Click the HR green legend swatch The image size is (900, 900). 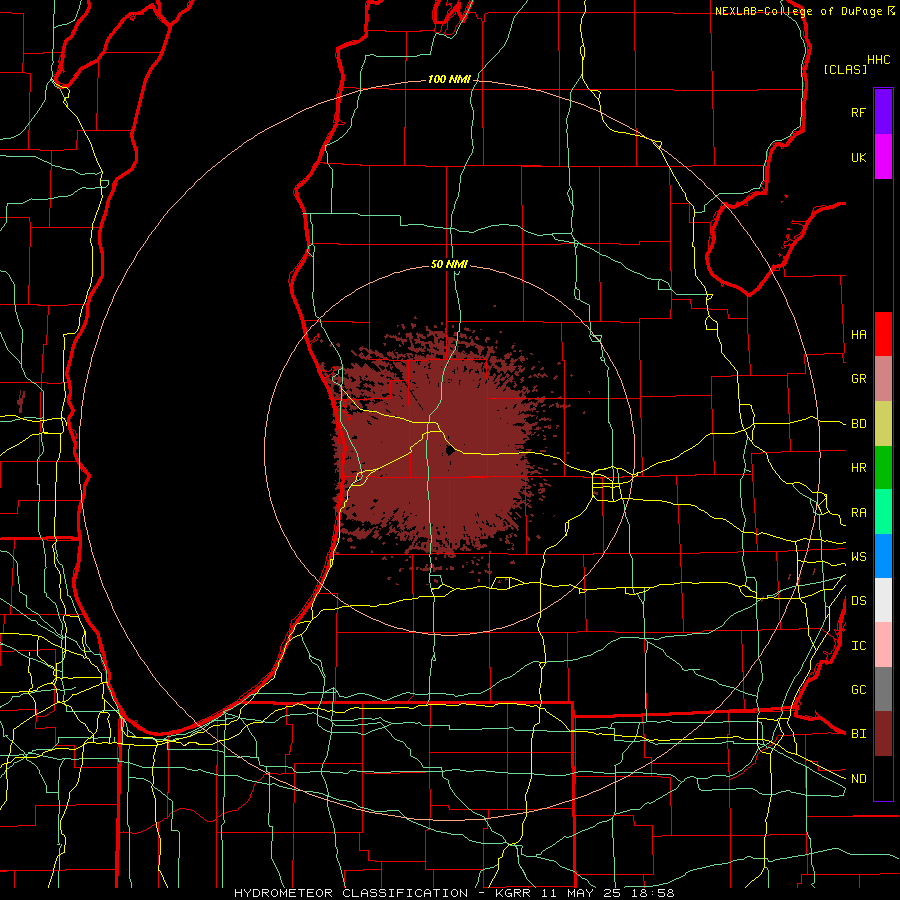pos(883,468)
